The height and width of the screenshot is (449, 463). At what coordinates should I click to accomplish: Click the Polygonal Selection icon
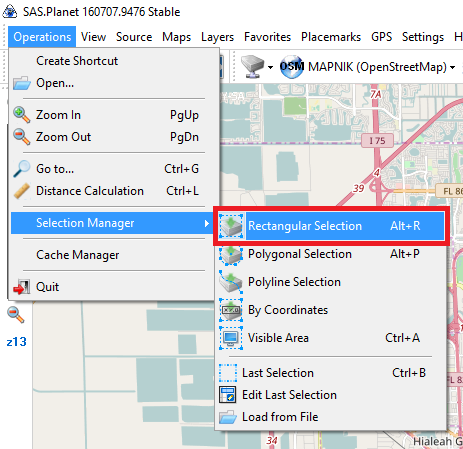231,255
